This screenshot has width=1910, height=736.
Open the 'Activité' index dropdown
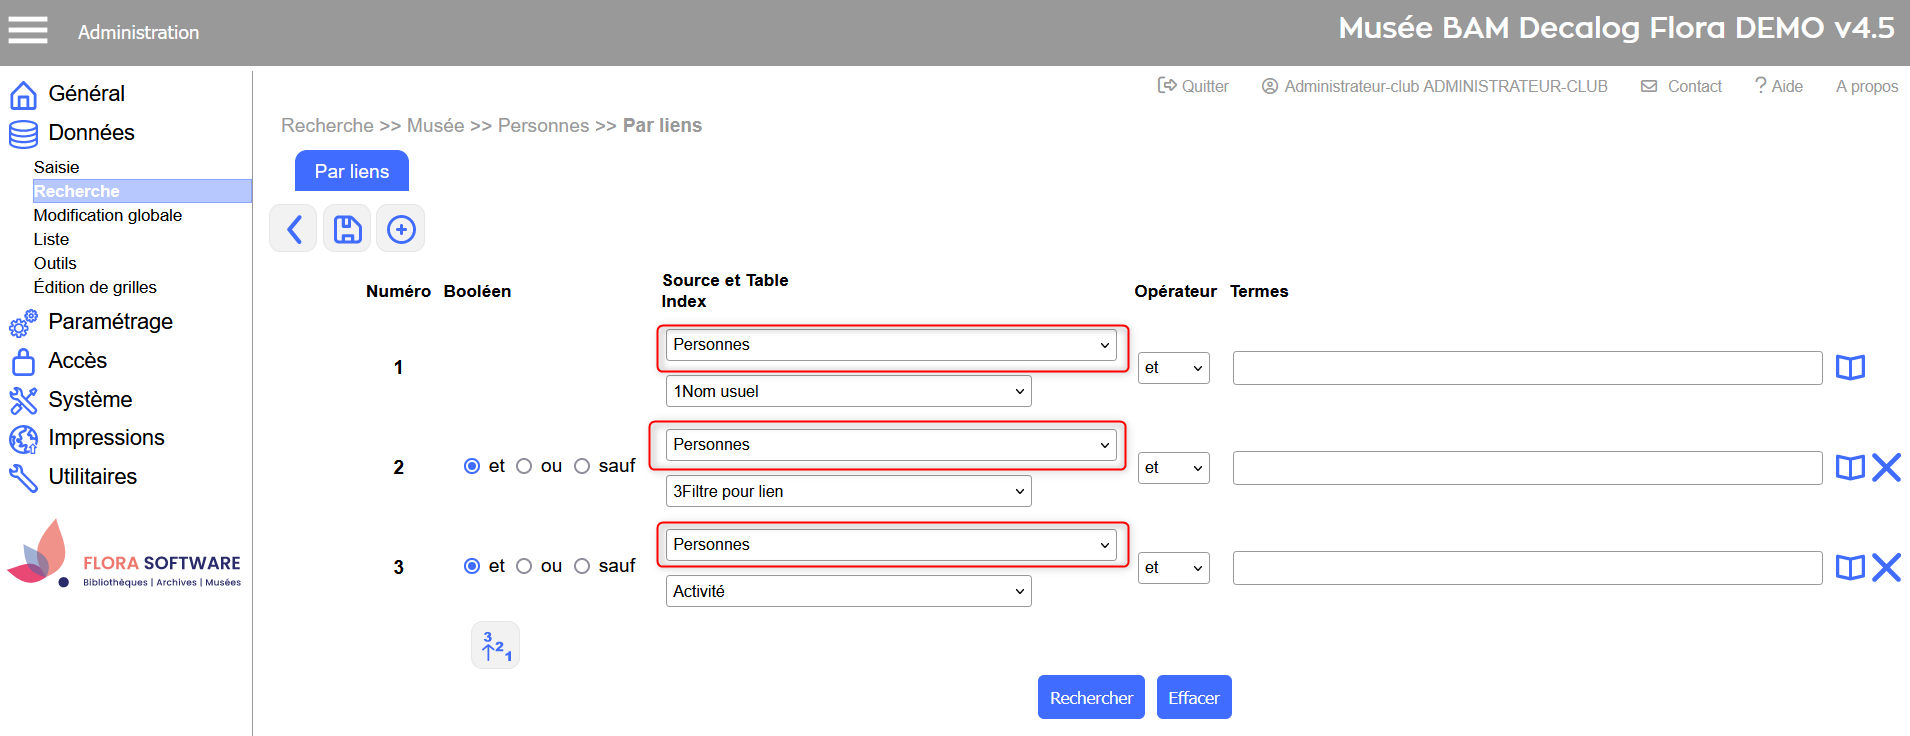(848, 592)
